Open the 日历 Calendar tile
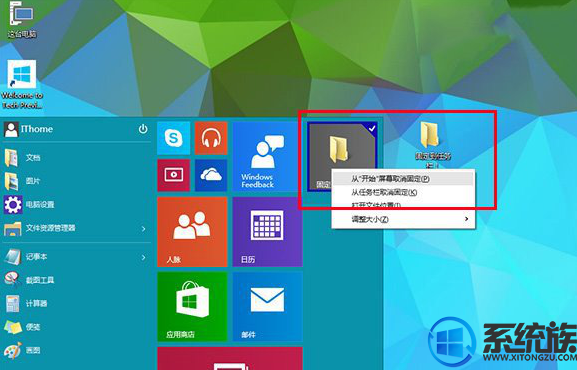 point(268,232)
